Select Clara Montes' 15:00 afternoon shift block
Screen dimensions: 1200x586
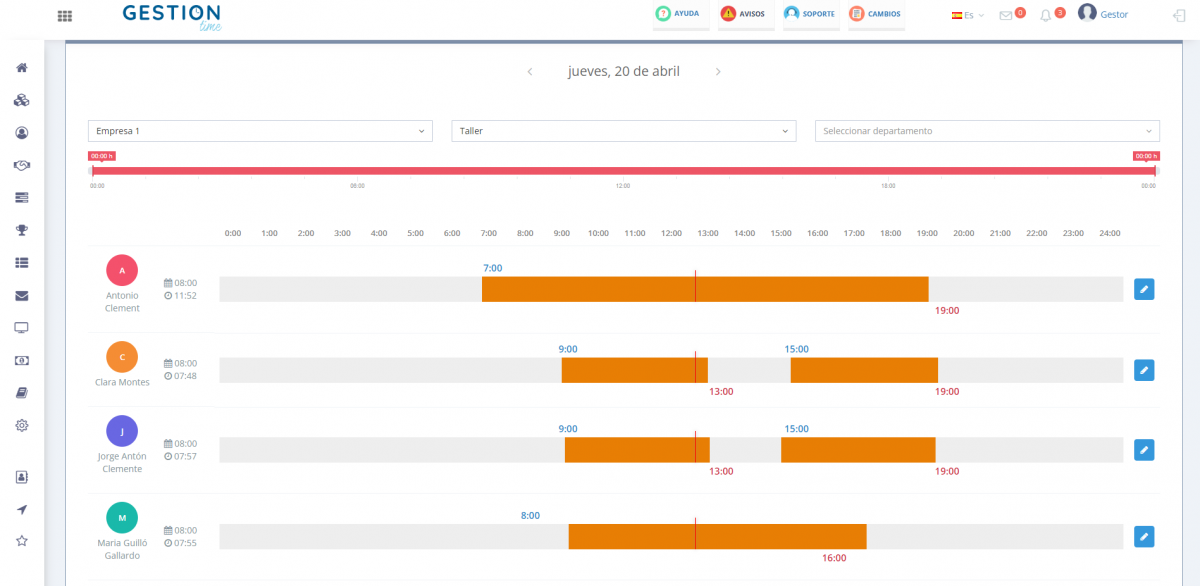864,370
